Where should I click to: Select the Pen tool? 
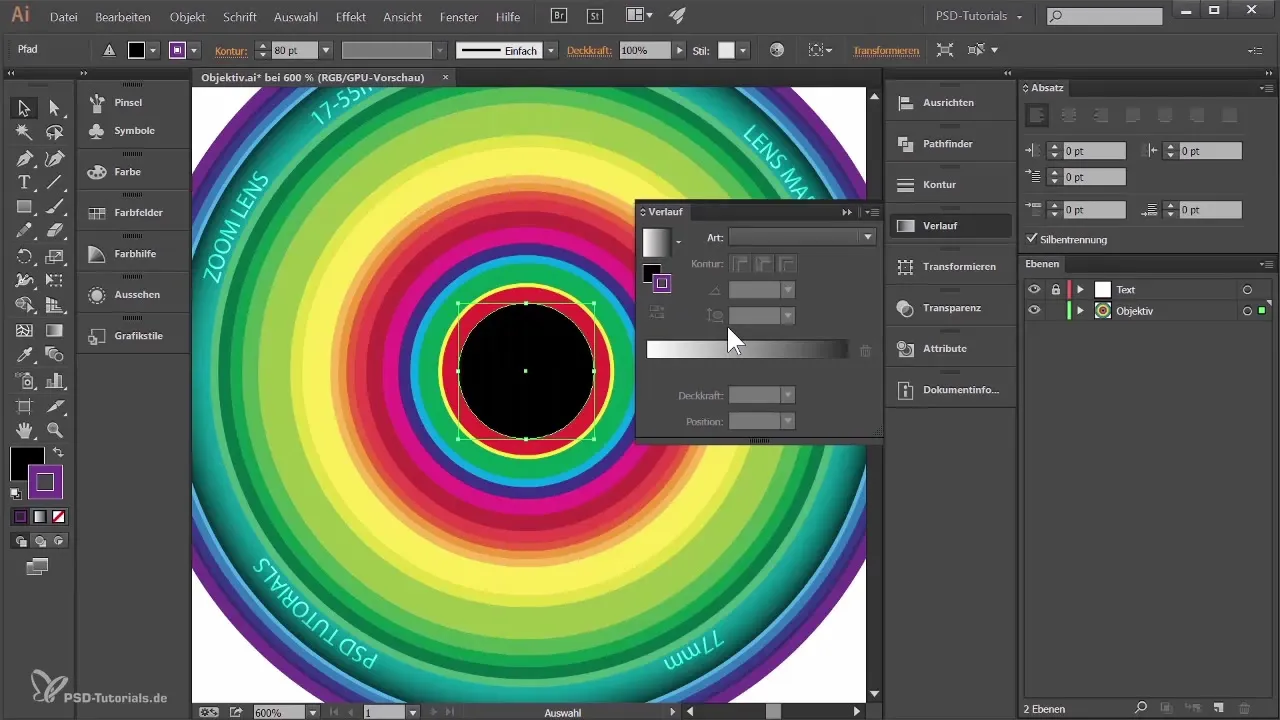tap(24, 158)
